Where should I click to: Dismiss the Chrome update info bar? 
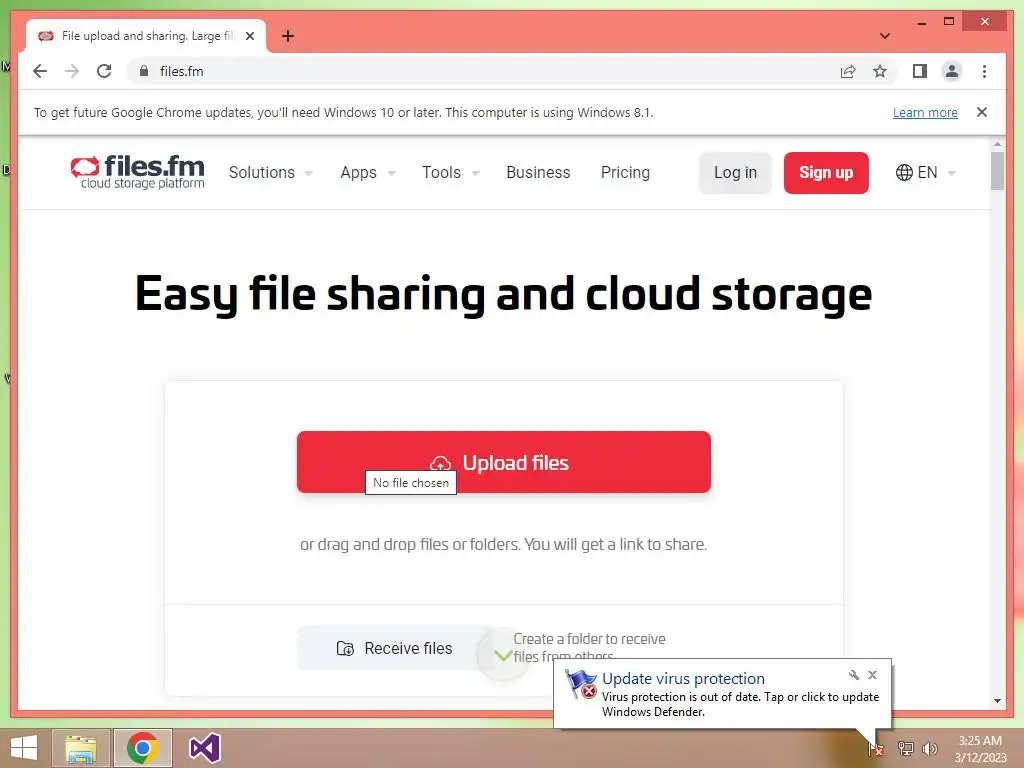pos(982,112)
